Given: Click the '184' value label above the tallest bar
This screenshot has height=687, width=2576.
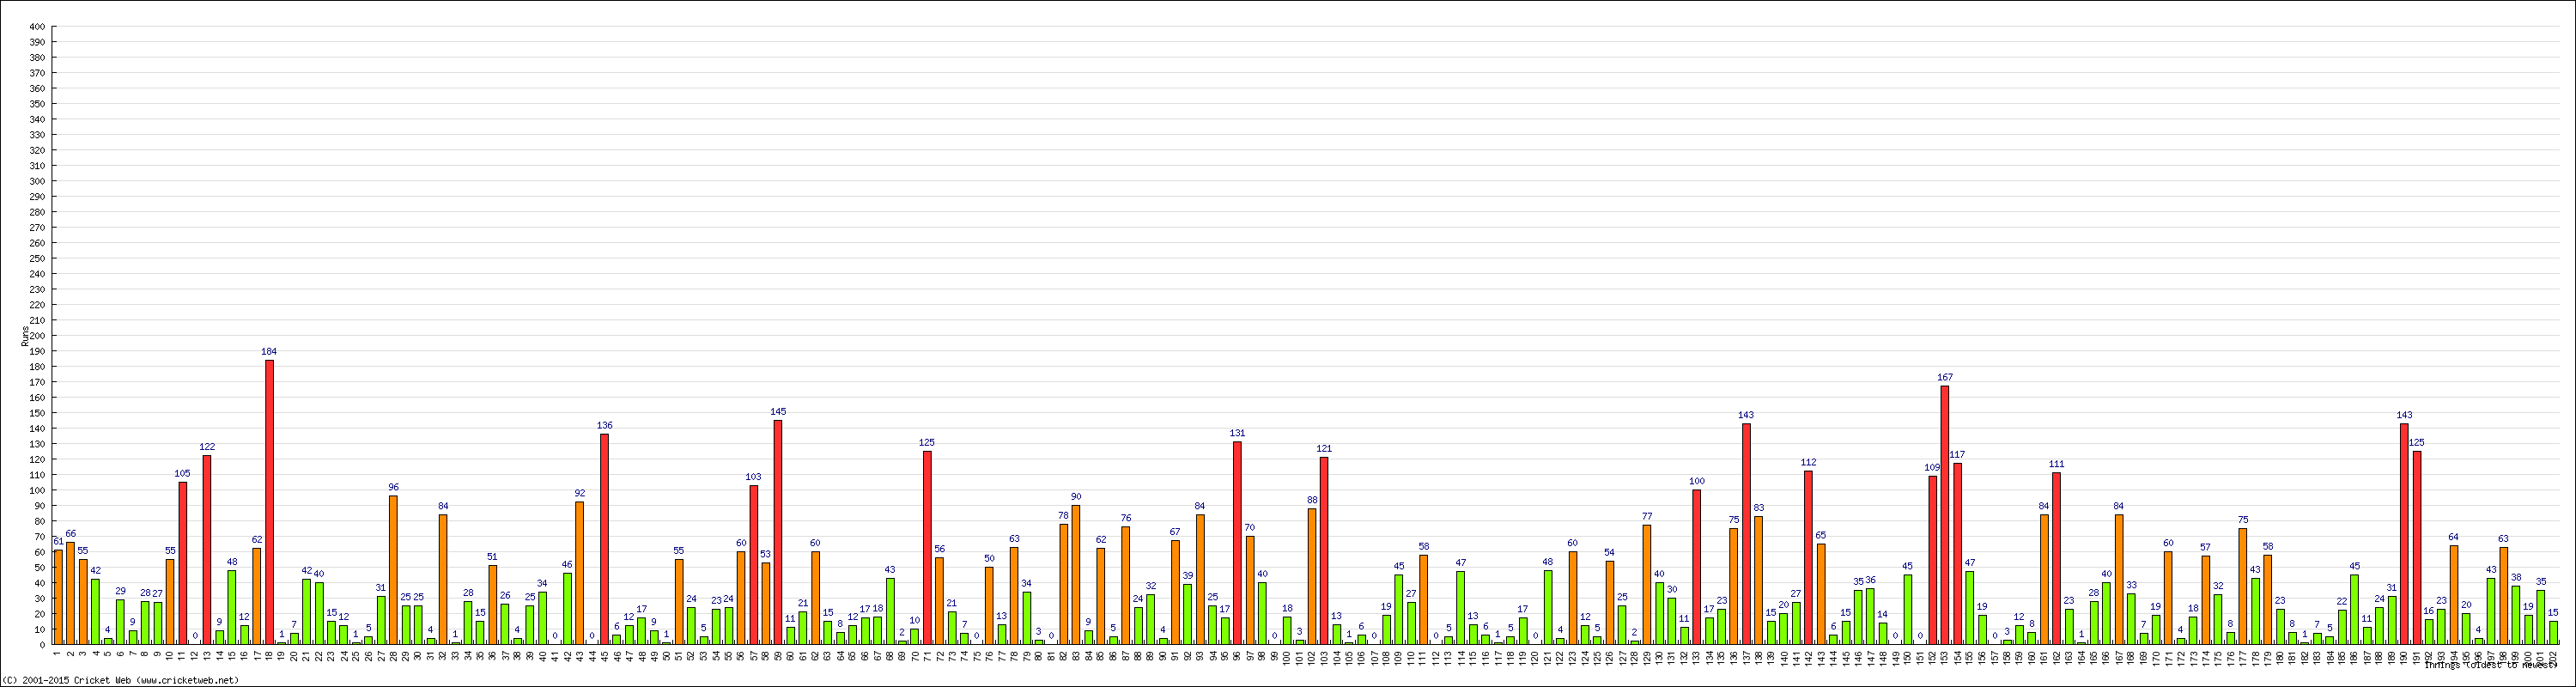Looking at the screenshot, I should (269, 352).
